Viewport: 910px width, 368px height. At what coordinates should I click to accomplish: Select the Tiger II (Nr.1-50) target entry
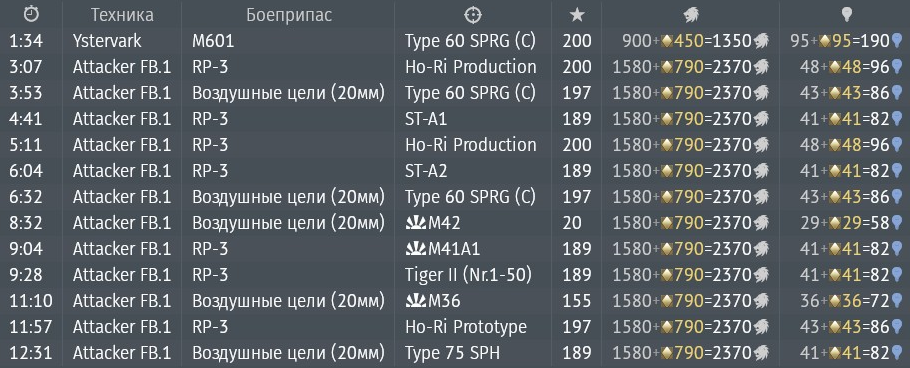[468, 275]
